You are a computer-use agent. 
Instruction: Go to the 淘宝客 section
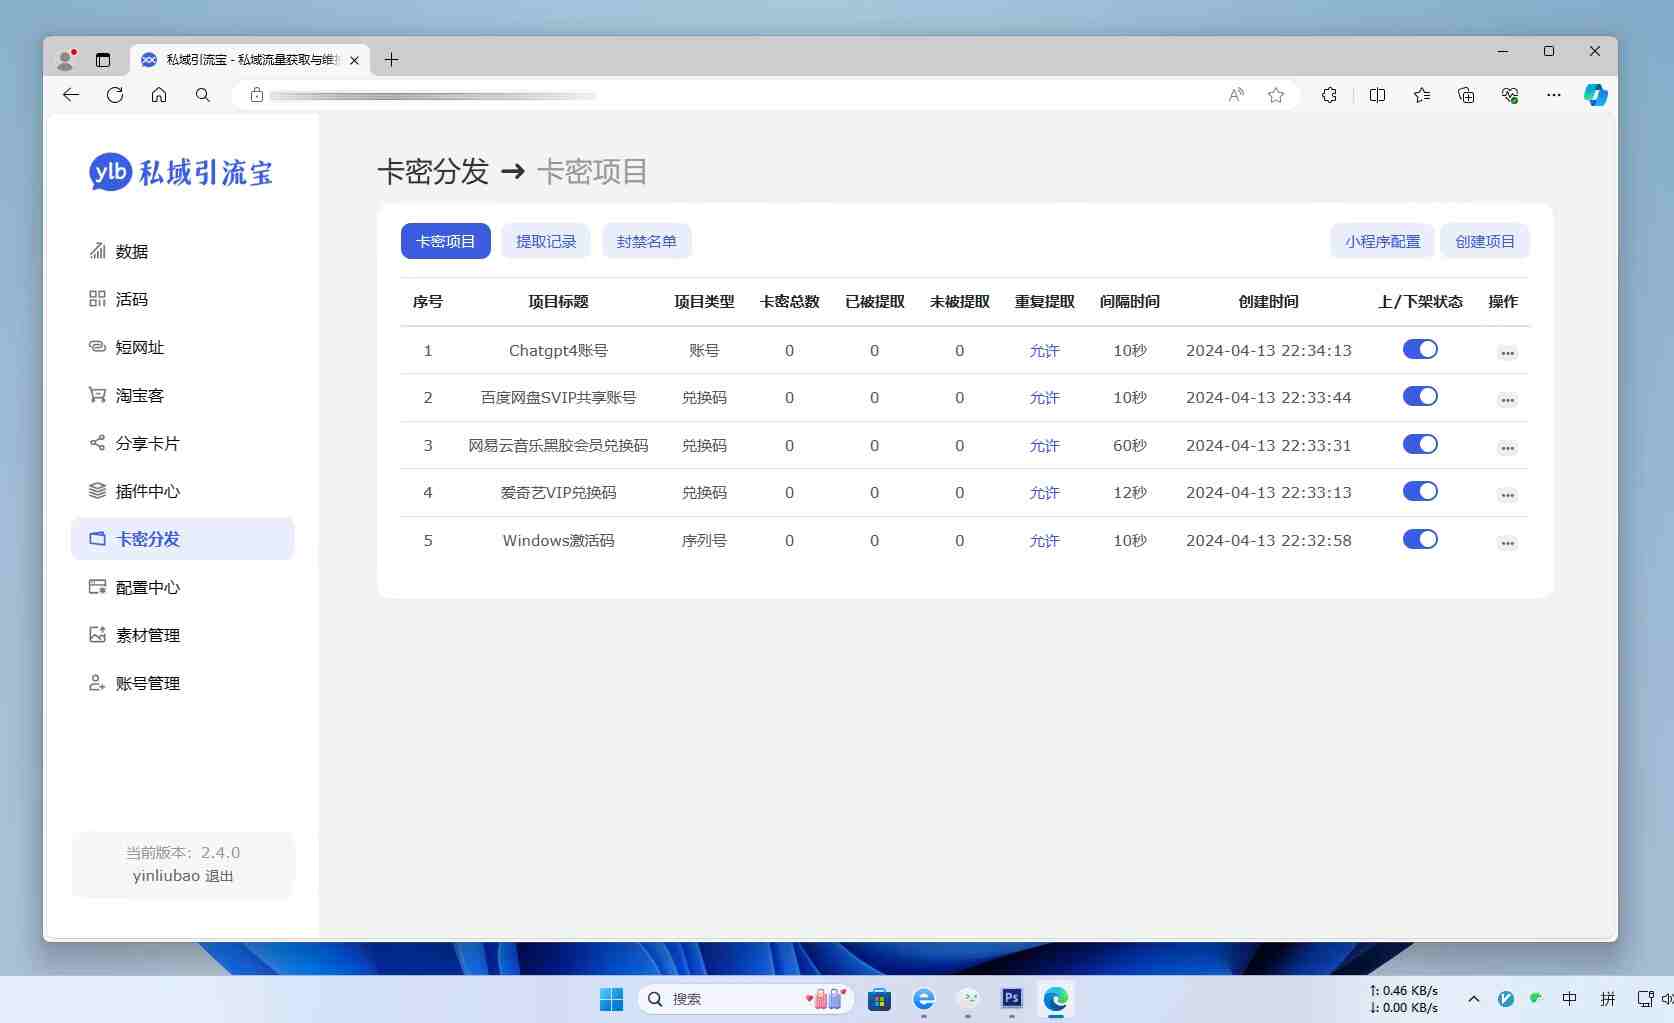click(139, 395)
